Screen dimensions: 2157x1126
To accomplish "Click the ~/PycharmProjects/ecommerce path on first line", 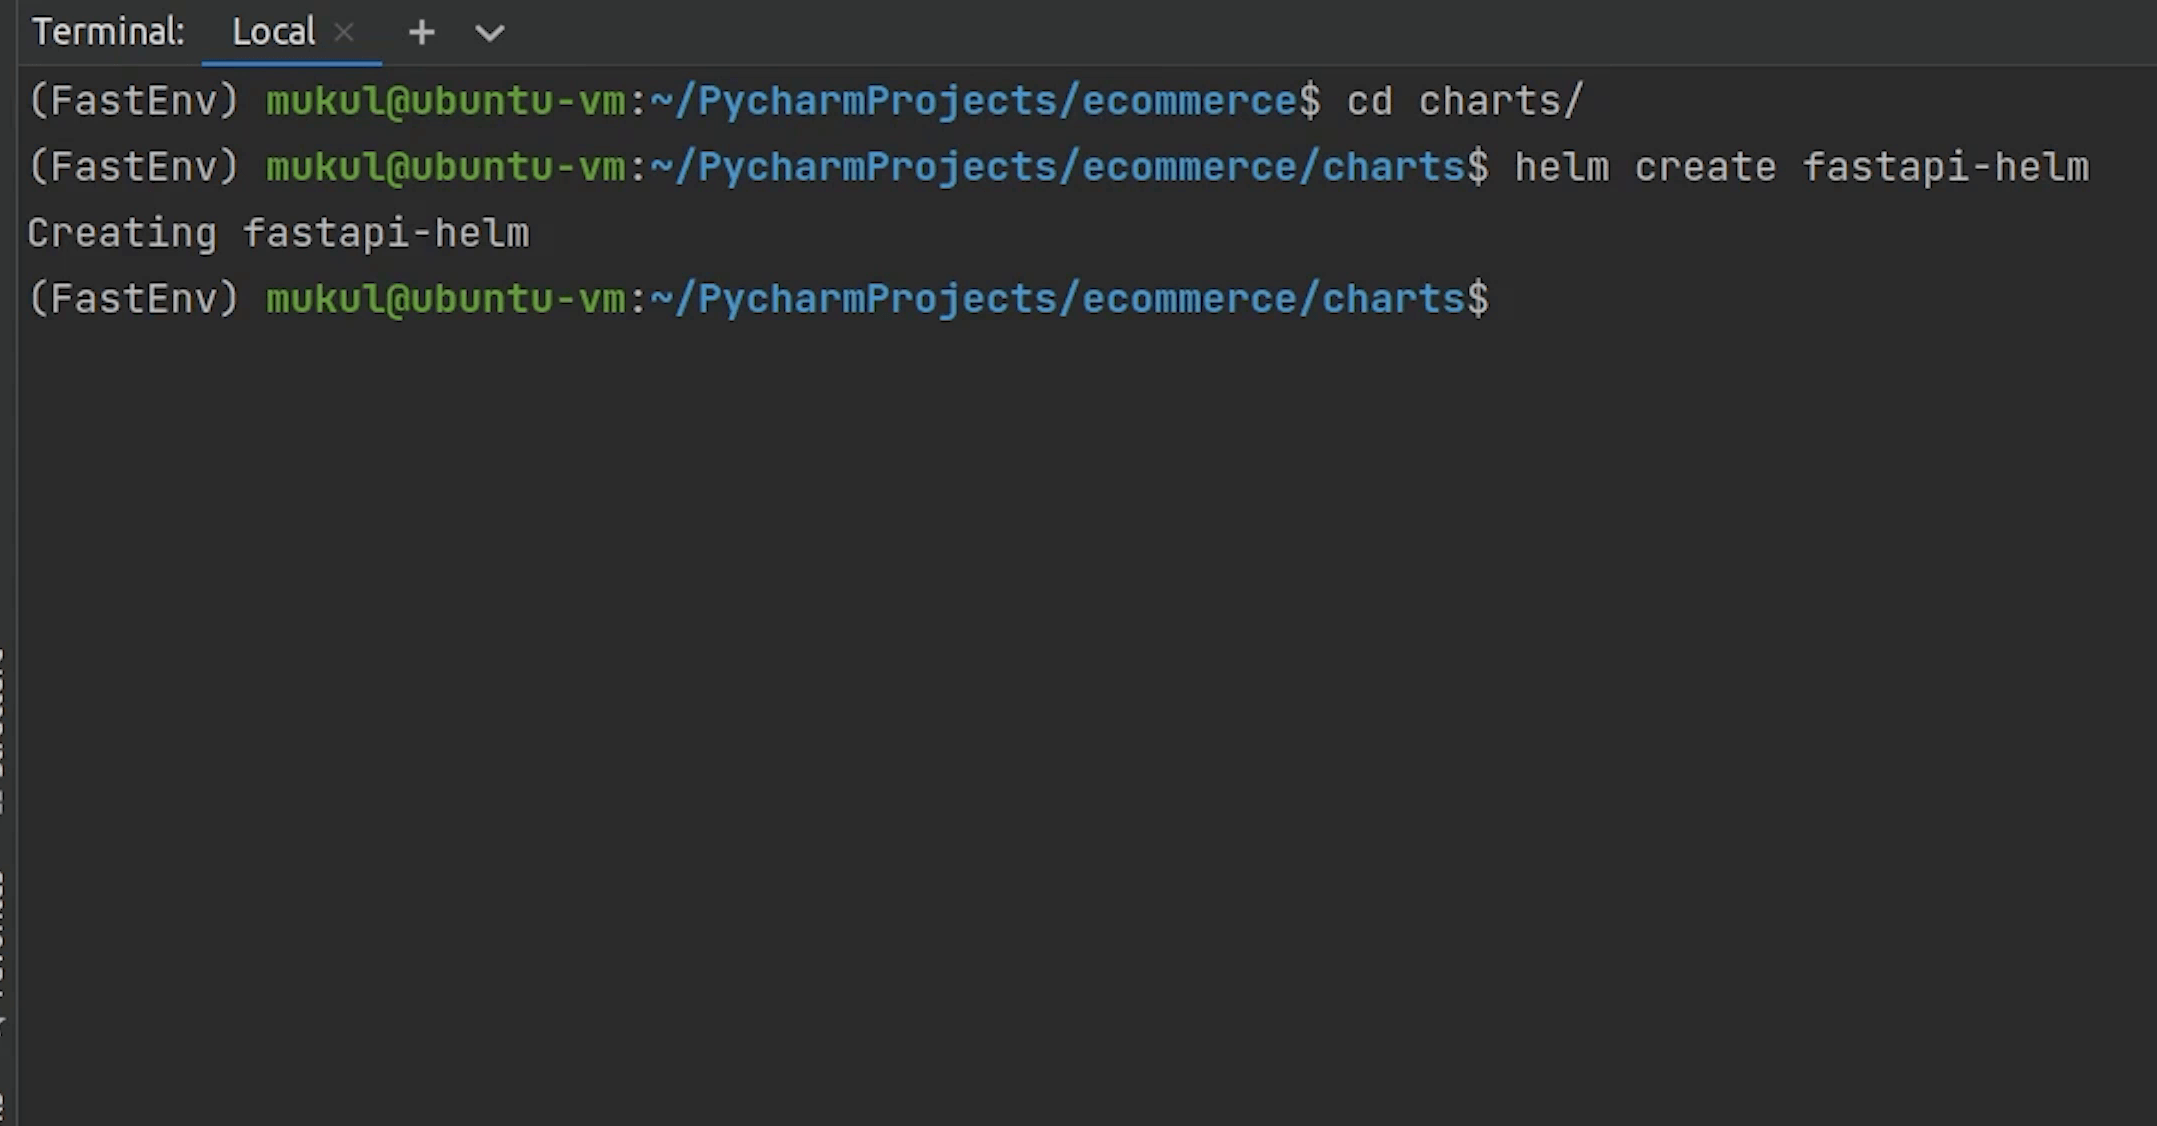I will click(973, 101).
